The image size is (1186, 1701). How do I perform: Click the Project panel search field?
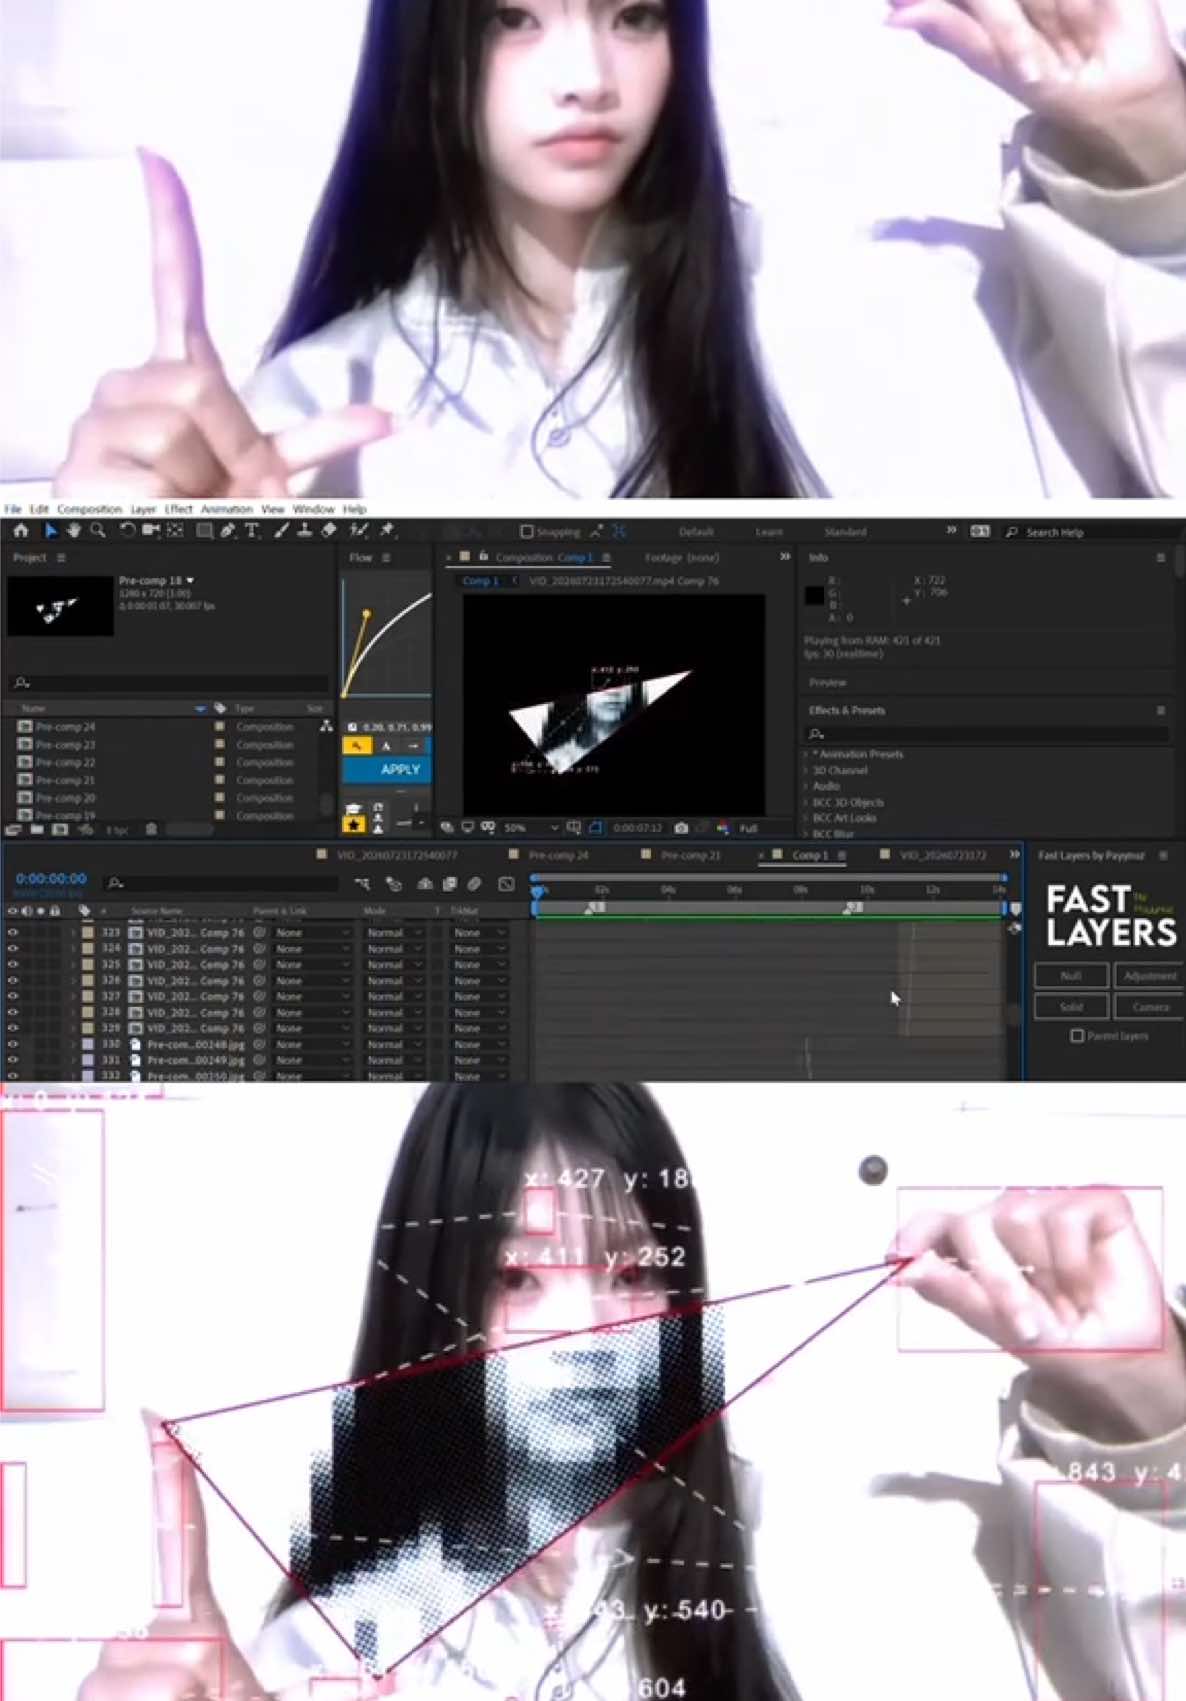point(170,683)
